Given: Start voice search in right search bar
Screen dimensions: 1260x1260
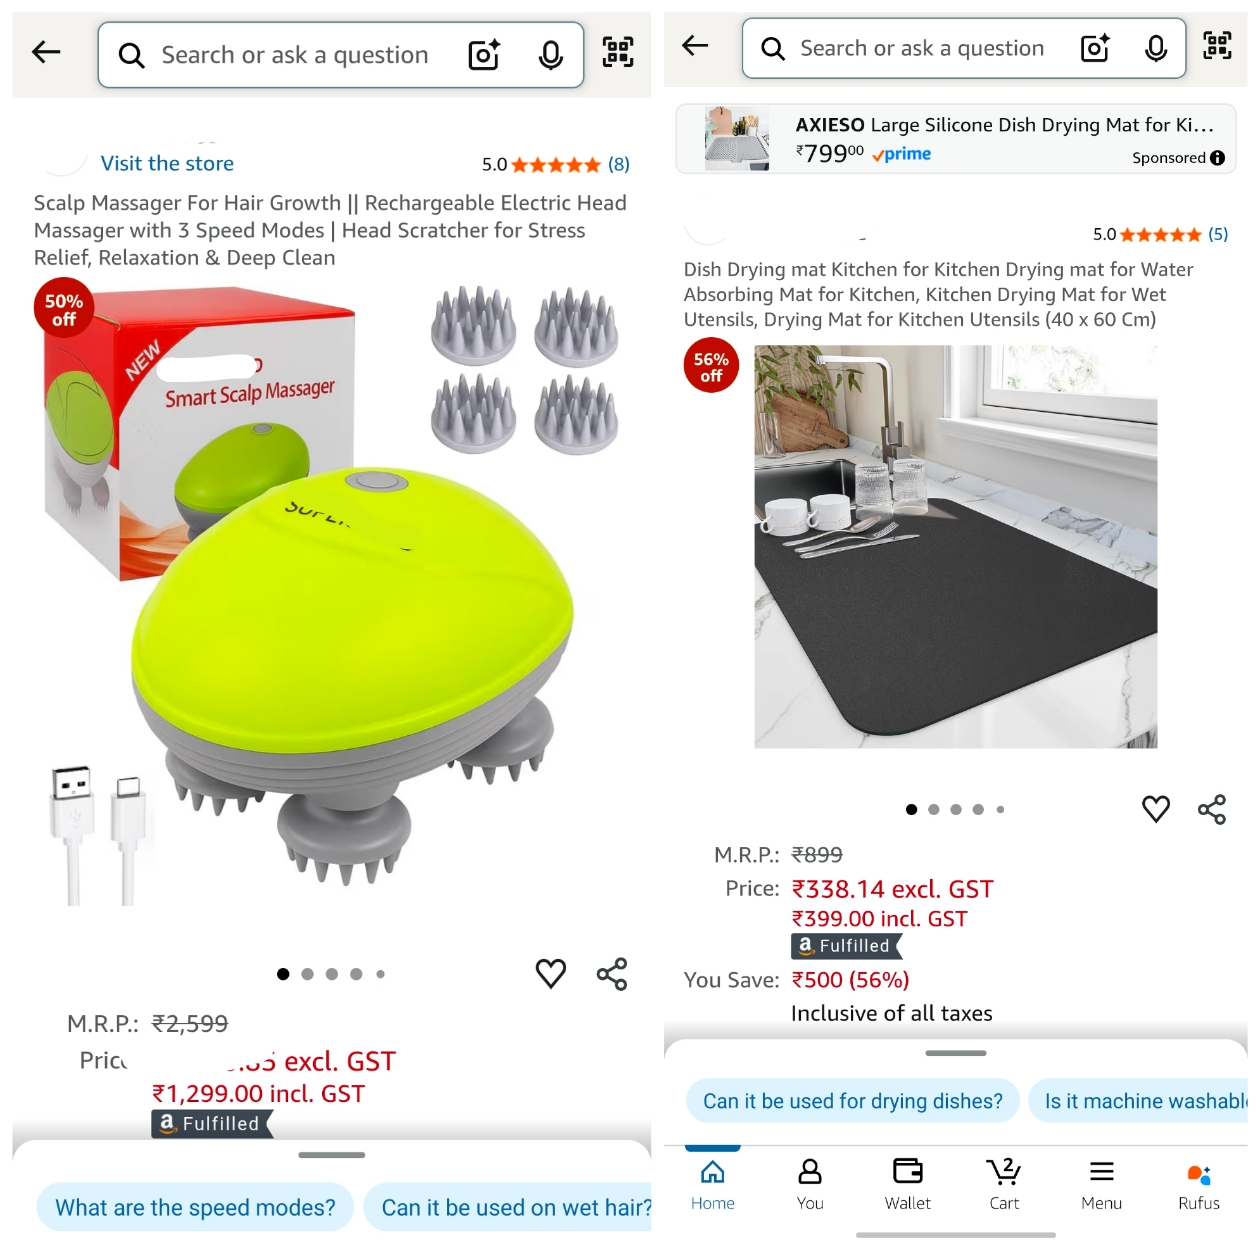Looking at the screenshot, I should 1156,48.
